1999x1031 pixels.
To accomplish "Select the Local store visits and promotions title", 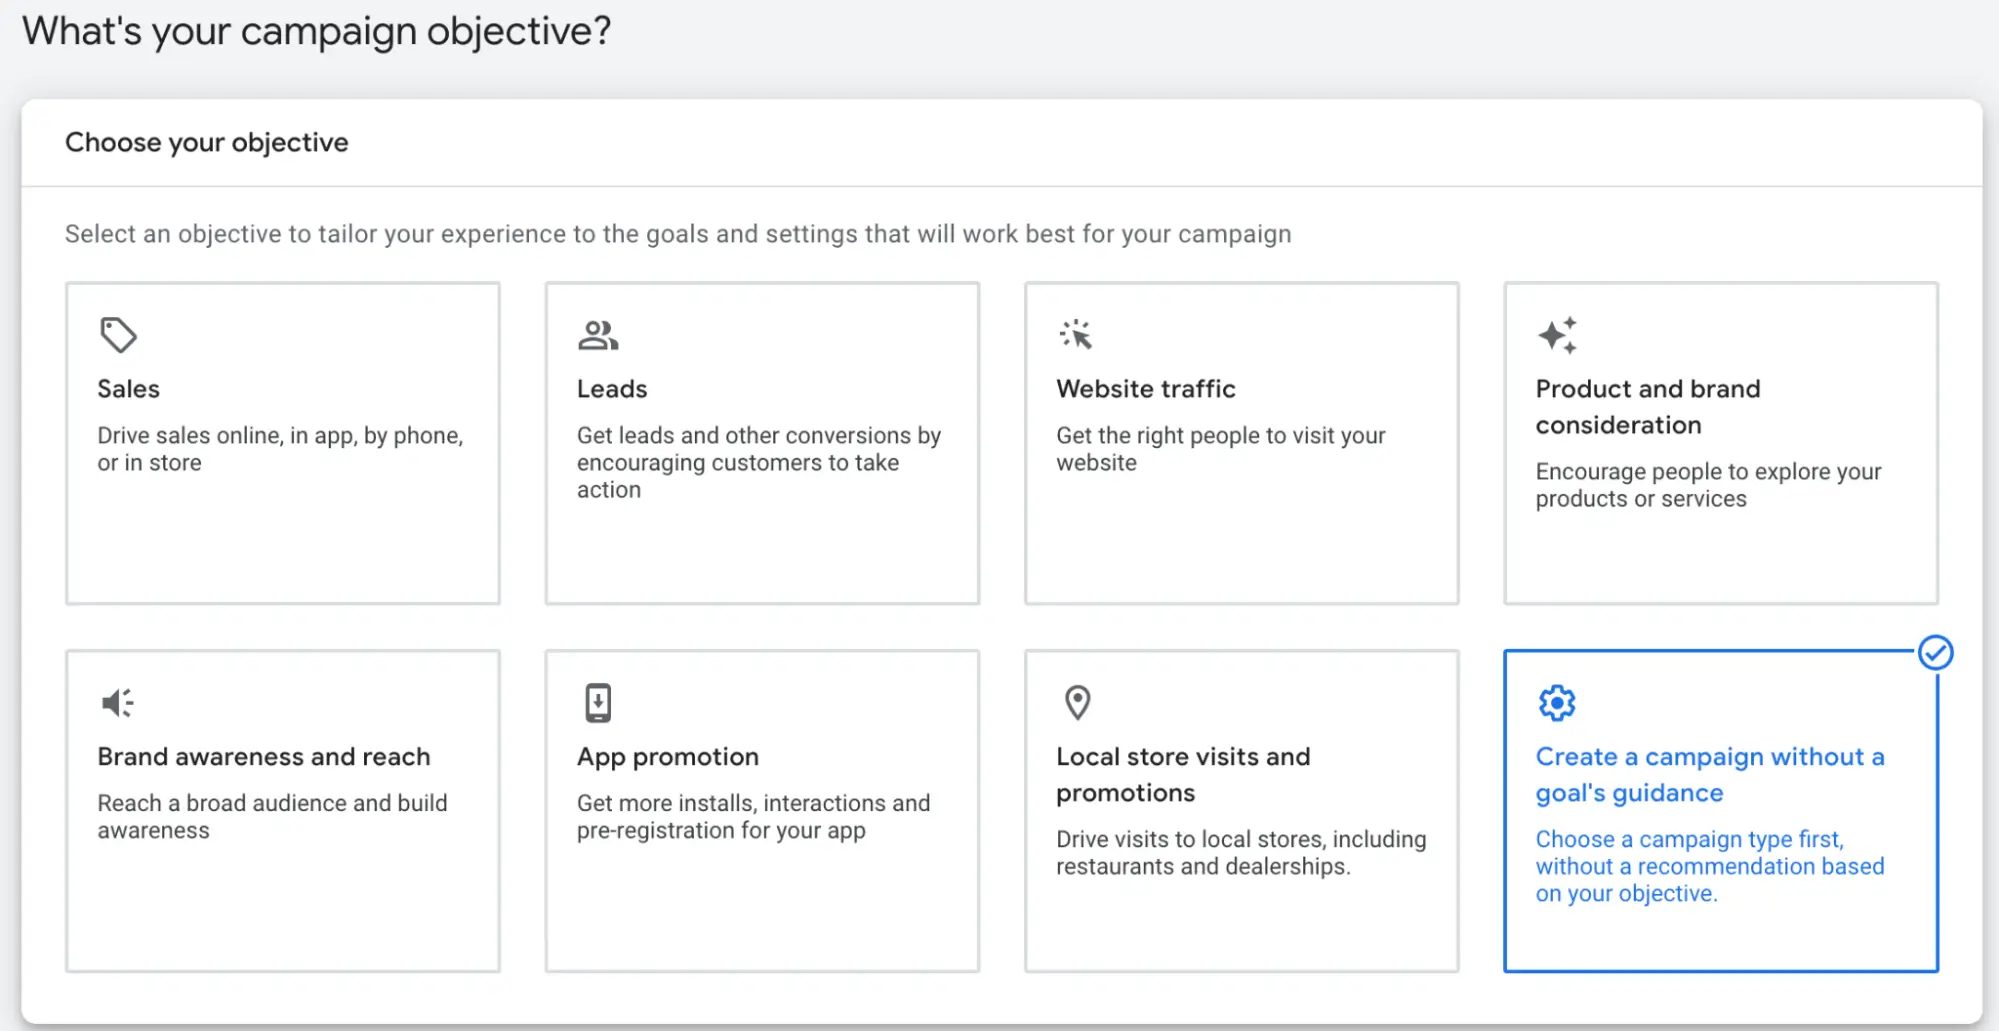I will [1183, 775].
